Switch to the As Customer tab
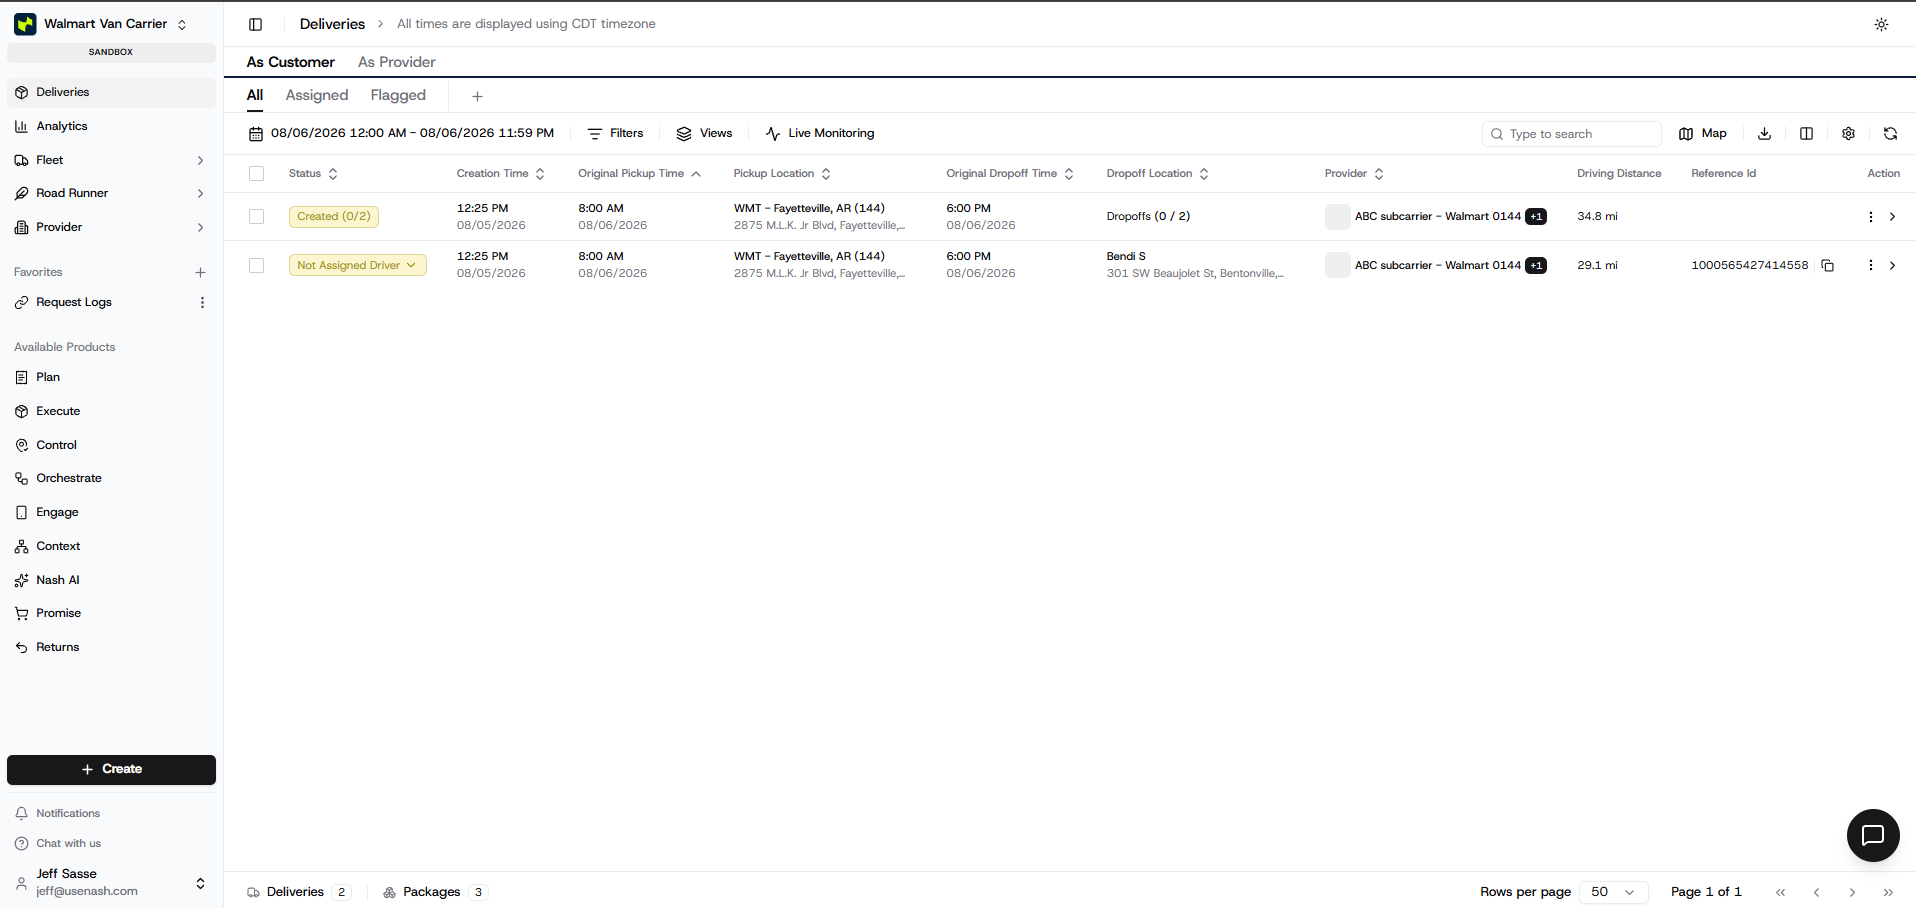 tap(291, 62)
